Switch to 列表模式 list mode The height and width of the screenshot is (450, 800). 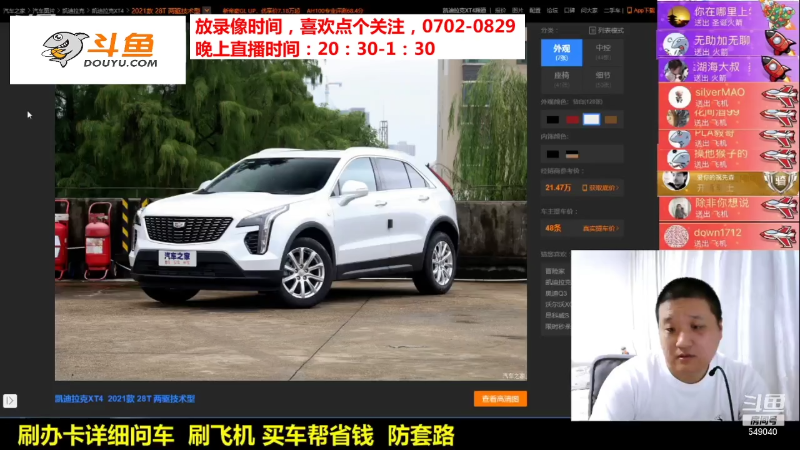point(606,31)
